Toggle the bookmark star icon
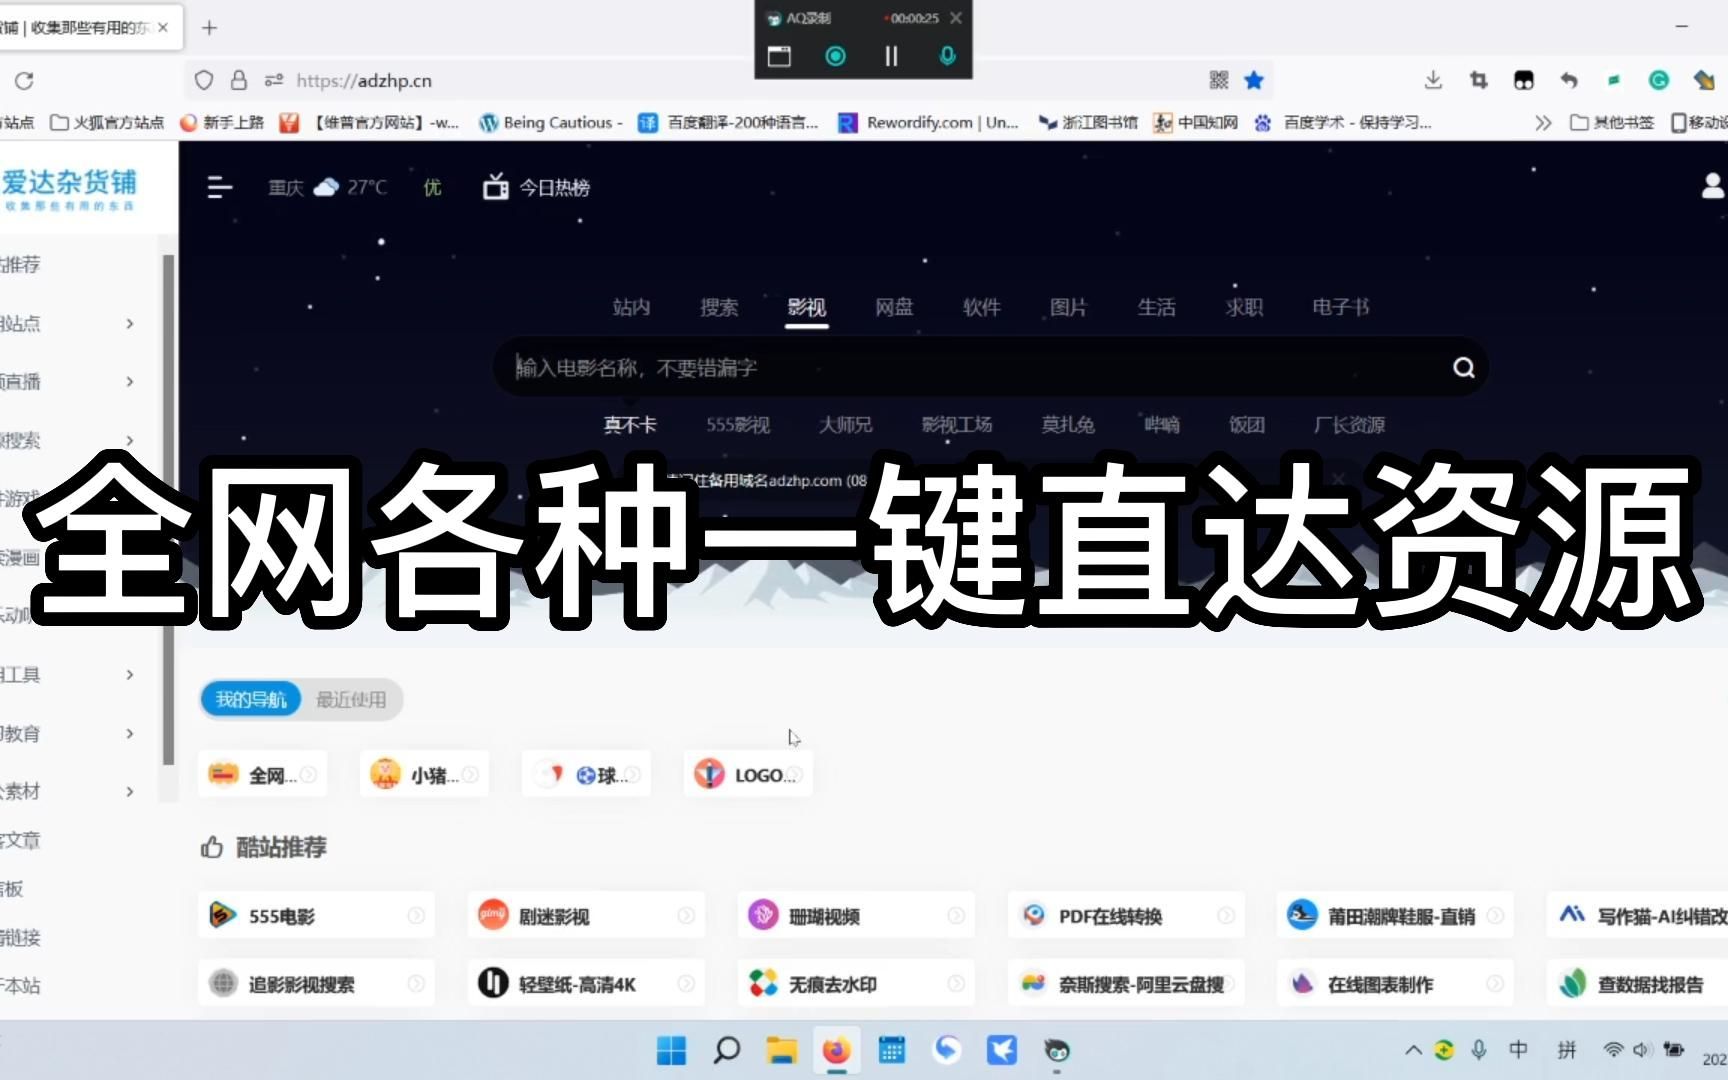Screen dimensions: 1728x1080 pos(1254,80)
